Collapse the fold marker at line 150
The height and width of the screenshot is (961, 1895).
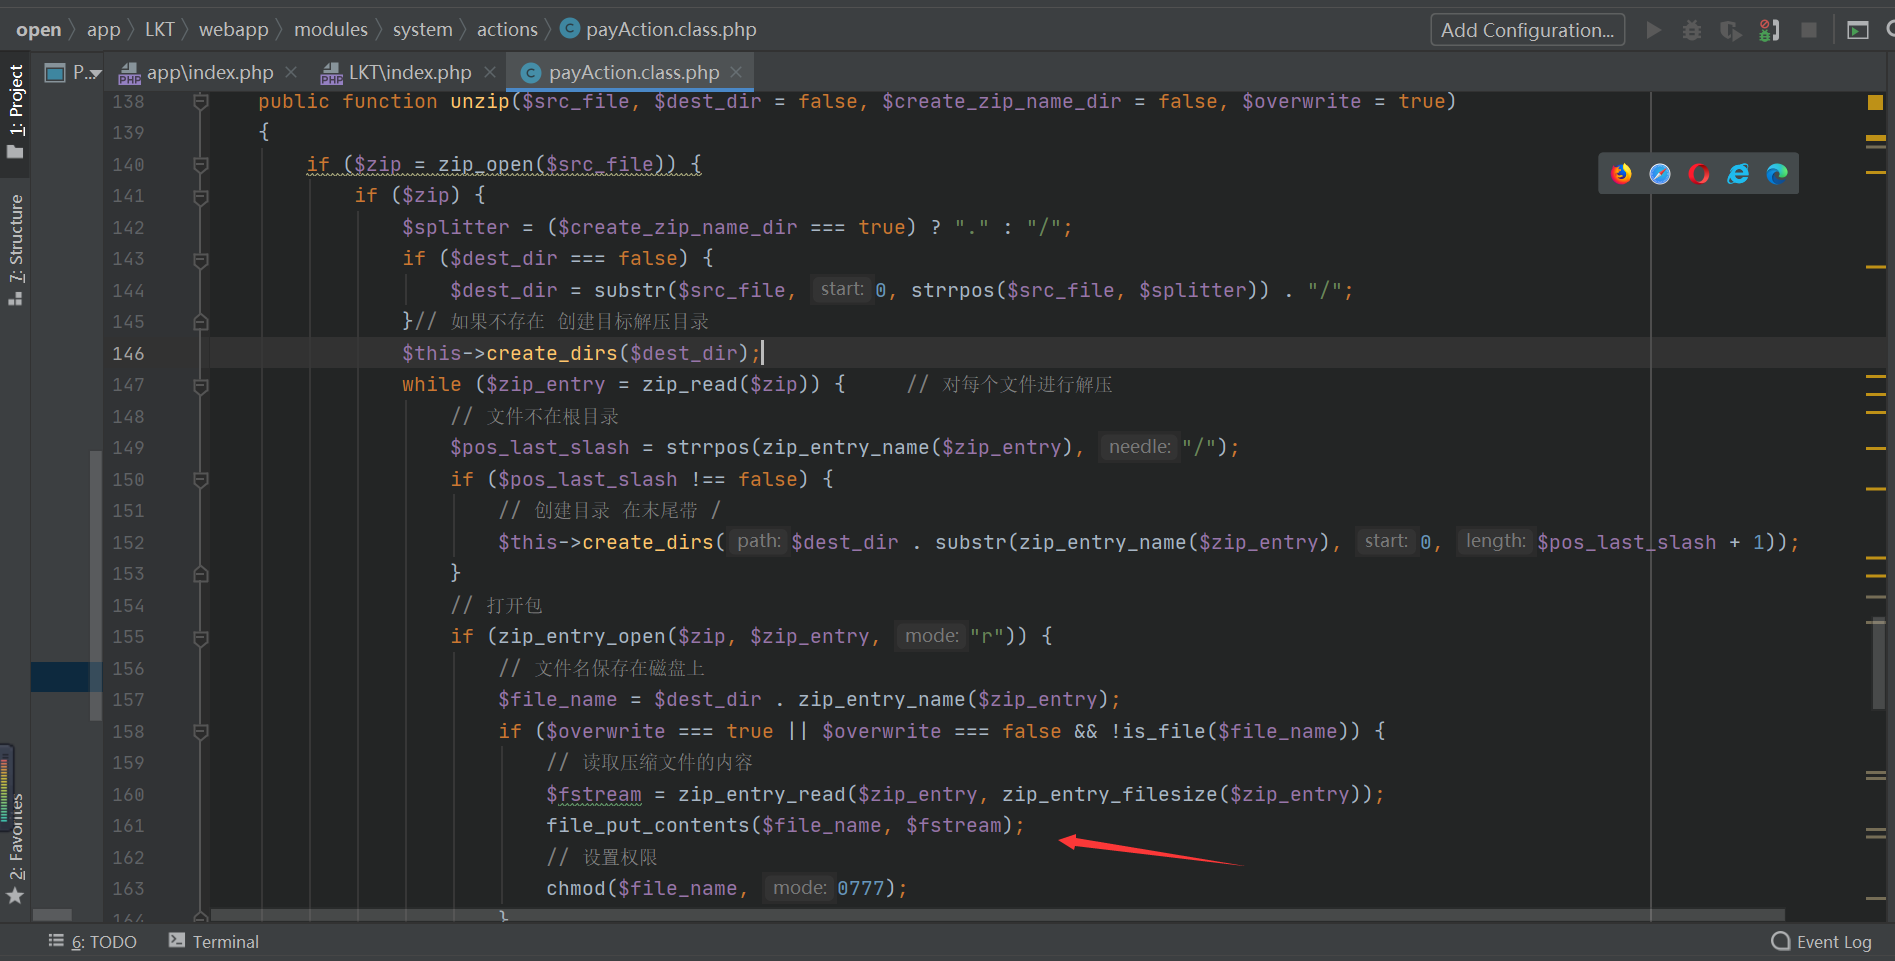tap(200, 480)
